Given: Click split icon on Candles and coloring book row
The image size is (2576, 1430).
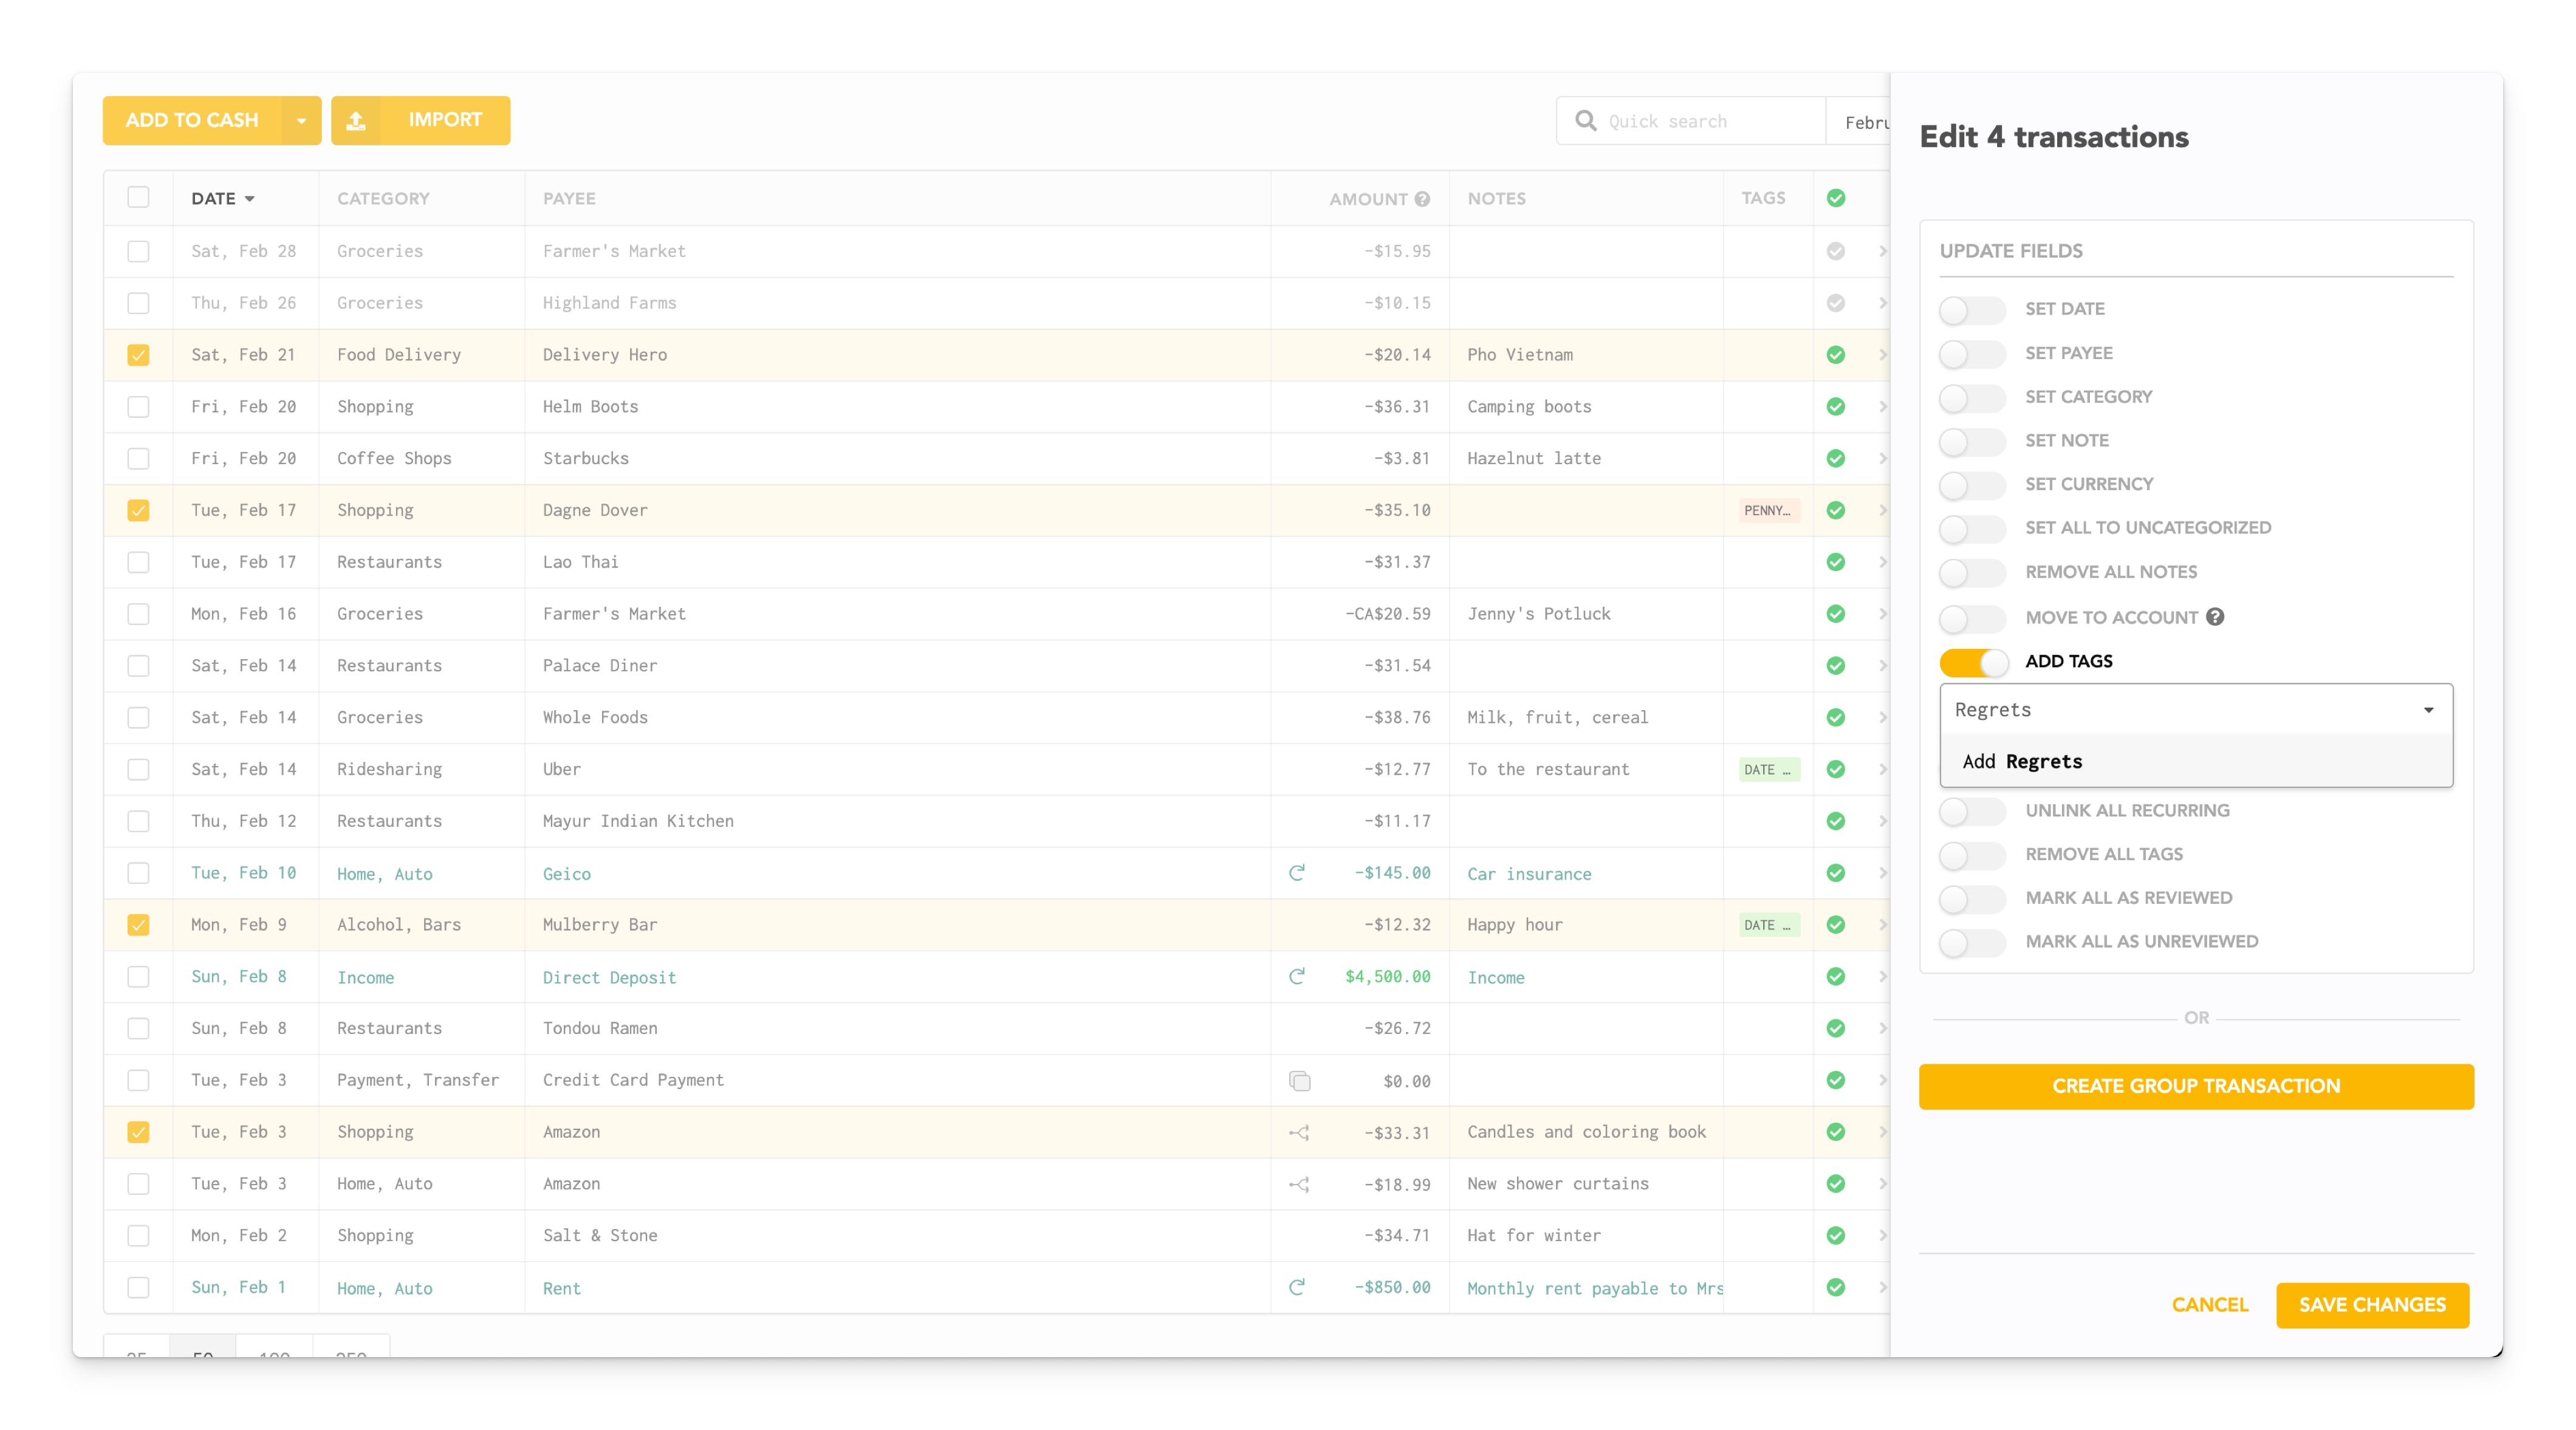Looking at the screenshot, I should [1299, 1133].
